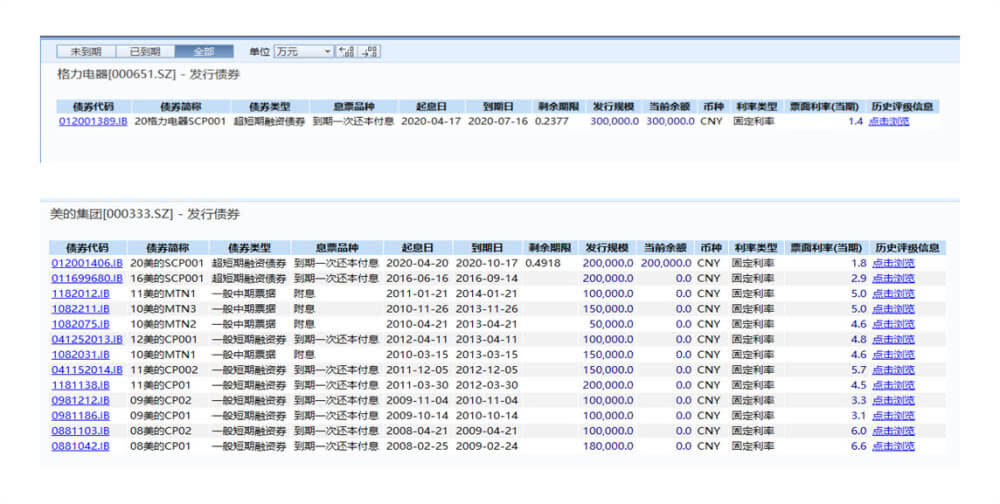Open bond link 041152014.IB
The image size is (1000, 504).
point(87,370)
